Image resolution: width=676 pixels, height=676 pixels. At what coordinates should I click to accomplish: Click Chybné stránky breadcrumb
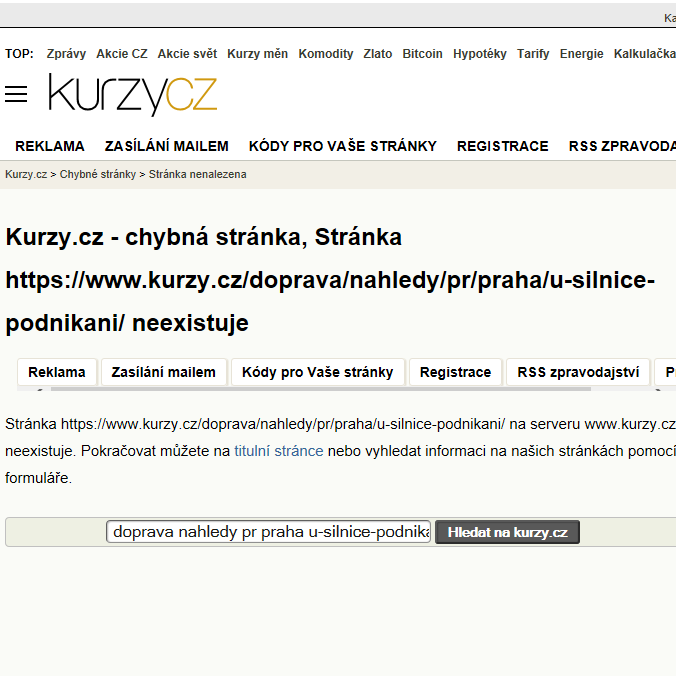click(x=97, y=174)
